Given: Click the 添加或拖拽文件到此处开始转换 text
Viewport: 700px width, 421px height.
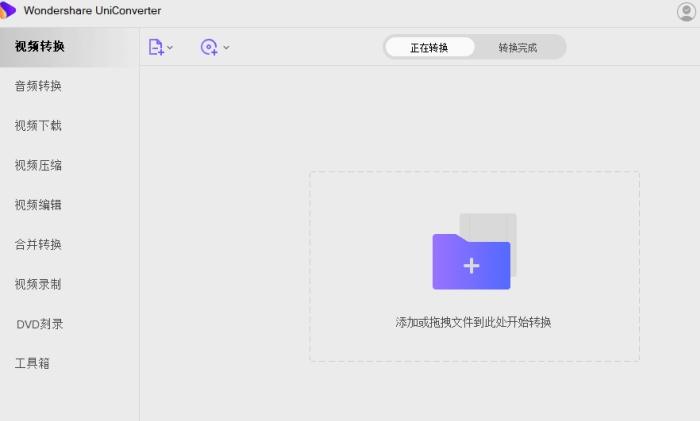Looking at the screenshot, I should (473, 322).
